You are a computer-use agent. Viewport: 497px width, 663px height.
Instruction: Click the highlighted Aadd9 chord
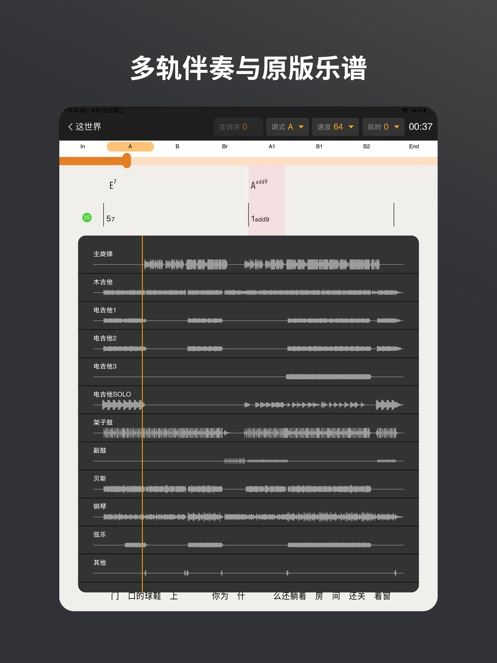coord(259,184)
